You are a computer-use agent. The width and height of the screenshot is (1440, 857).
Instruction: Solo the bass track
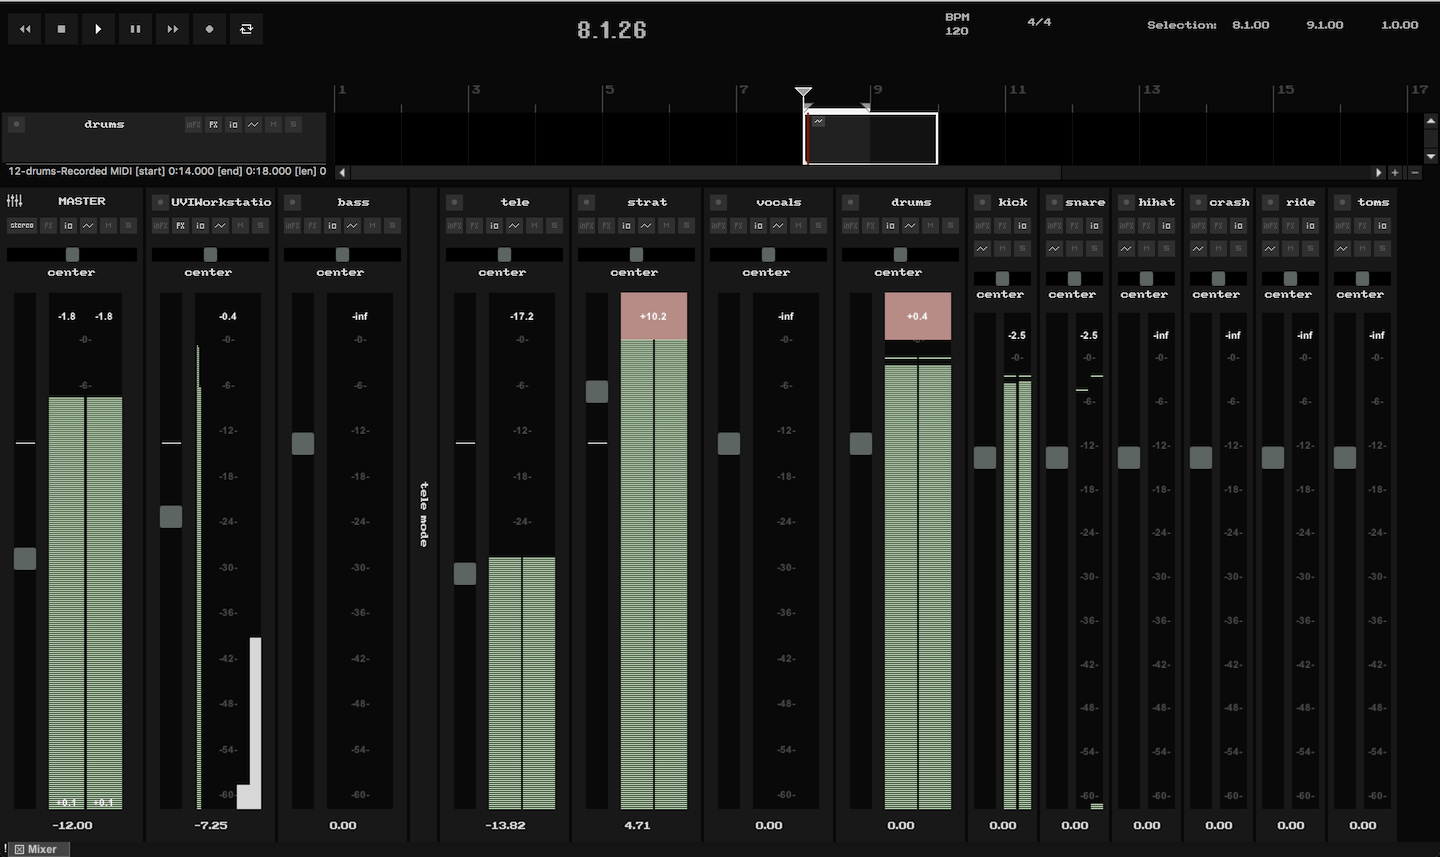392,226
